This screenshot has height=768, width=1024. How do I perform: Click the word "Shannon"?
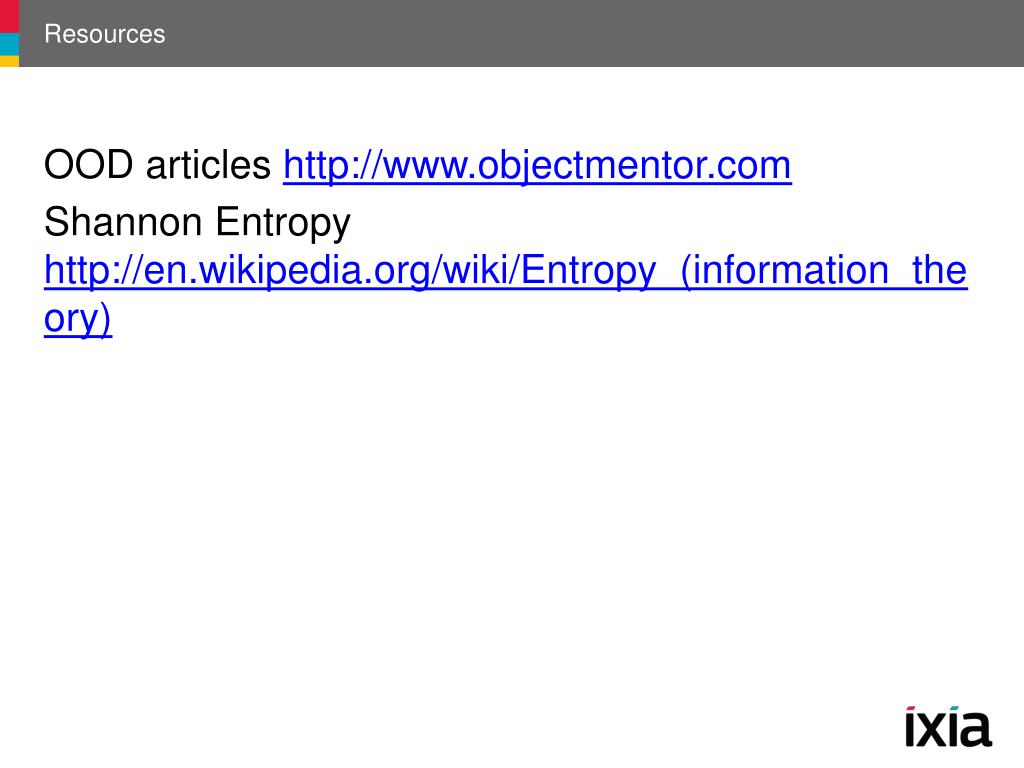tap(123, 222)
